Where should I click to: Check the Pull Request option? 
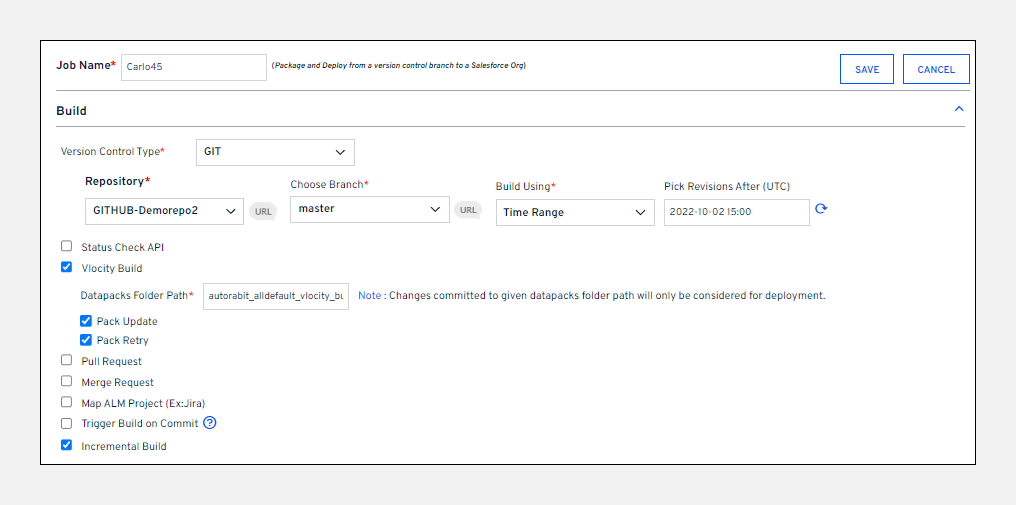coord(67,360)
